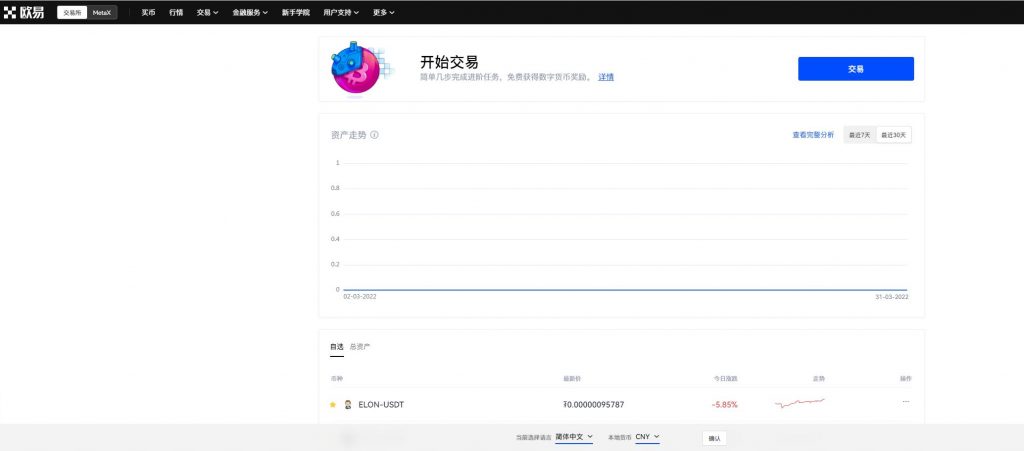Click the 确认 confirm button

(x=714, y=439)
